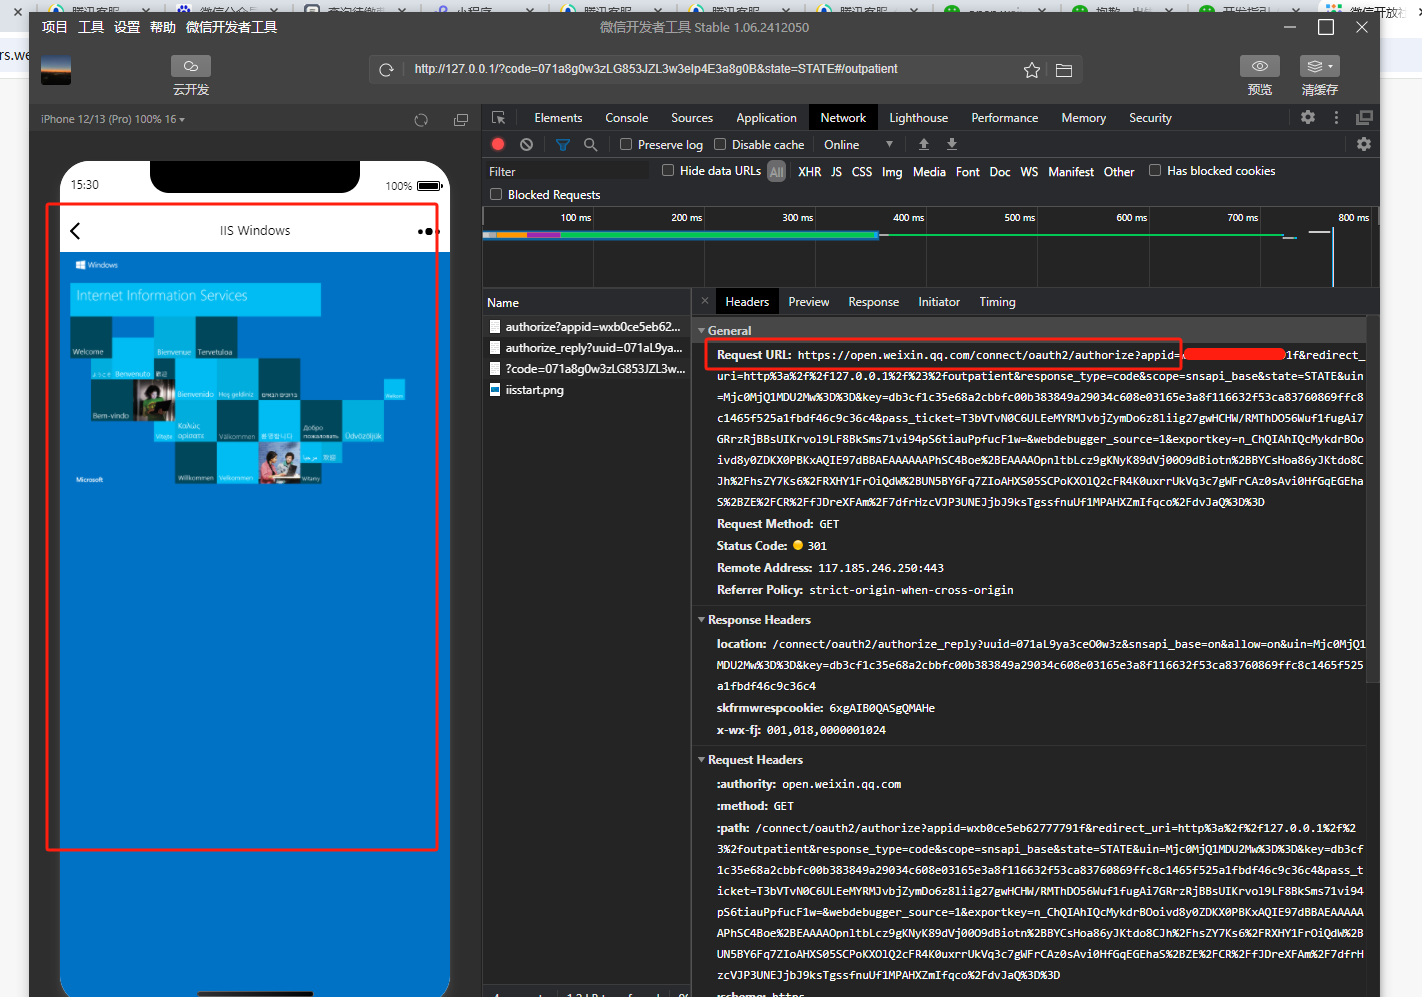
Task: Filter requests by XHR
Action: pyautogui.click(x=810, y=172)
